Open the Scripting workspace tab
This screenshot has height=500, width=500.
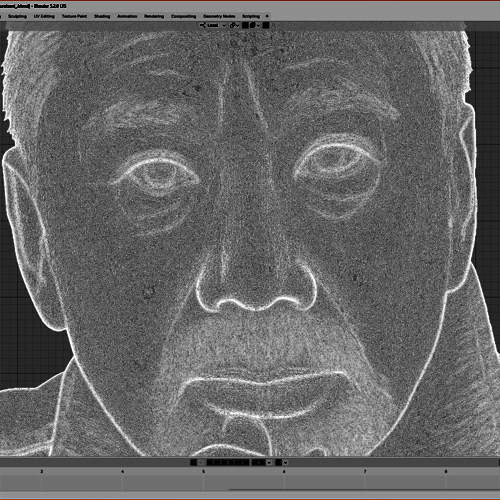[251, 16]
